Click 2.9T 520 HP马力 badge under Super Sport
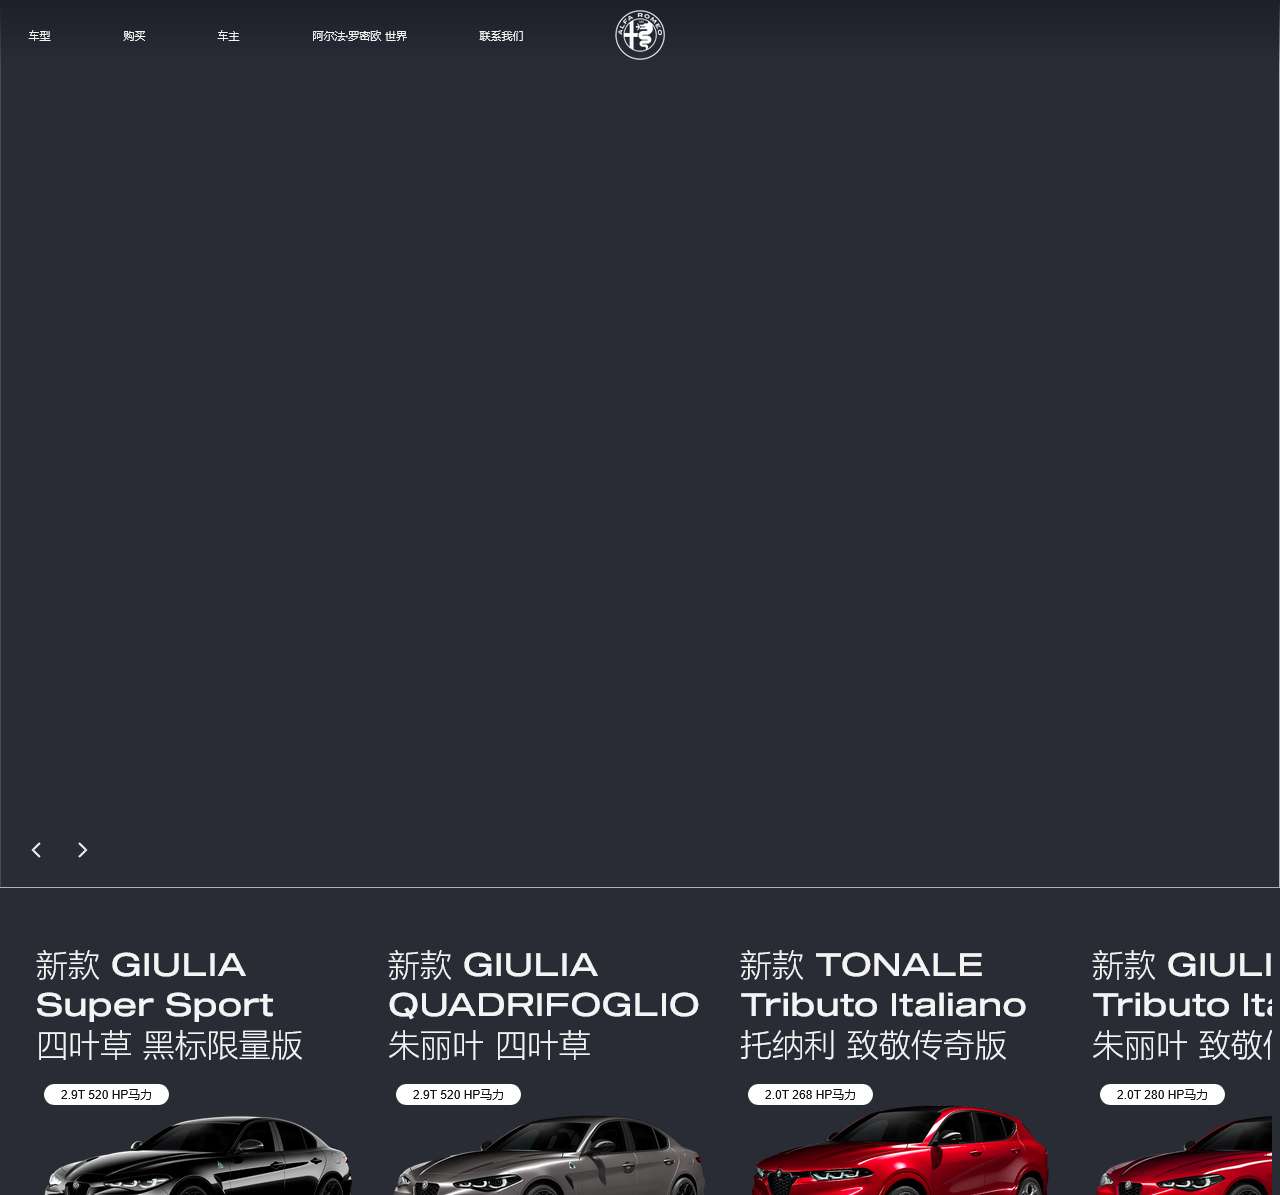This screenshot has height=1195, width=1280. pos(106,1095)
